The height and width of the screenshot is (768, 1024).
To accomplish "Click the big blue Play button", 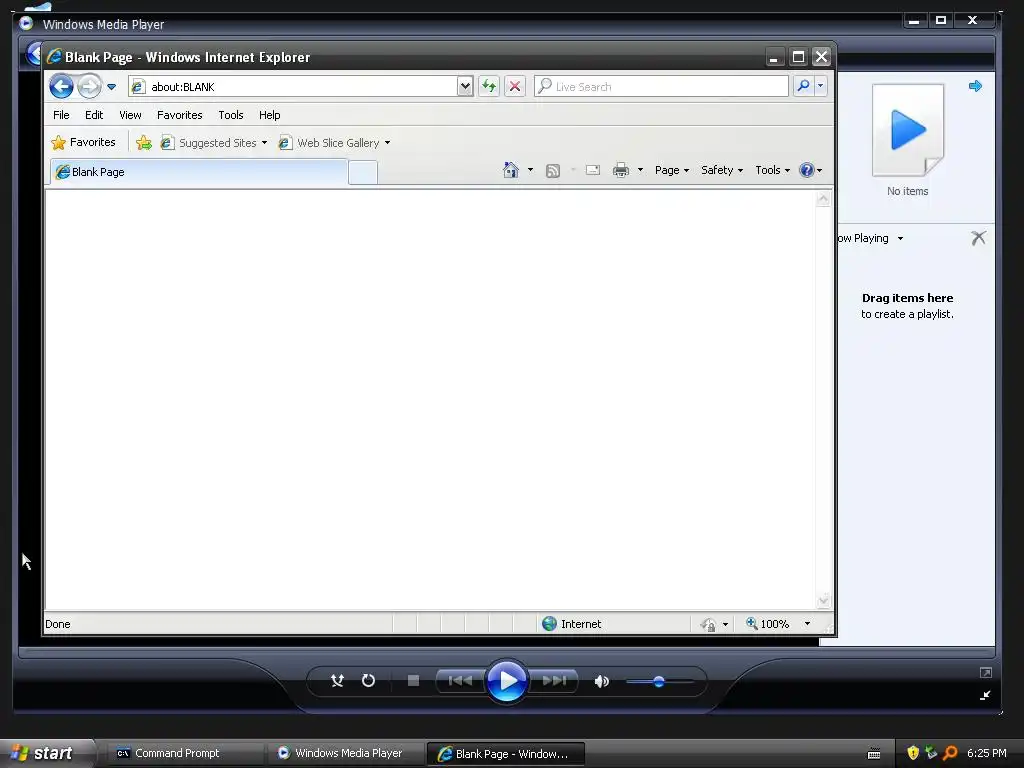I will [507, 681].
